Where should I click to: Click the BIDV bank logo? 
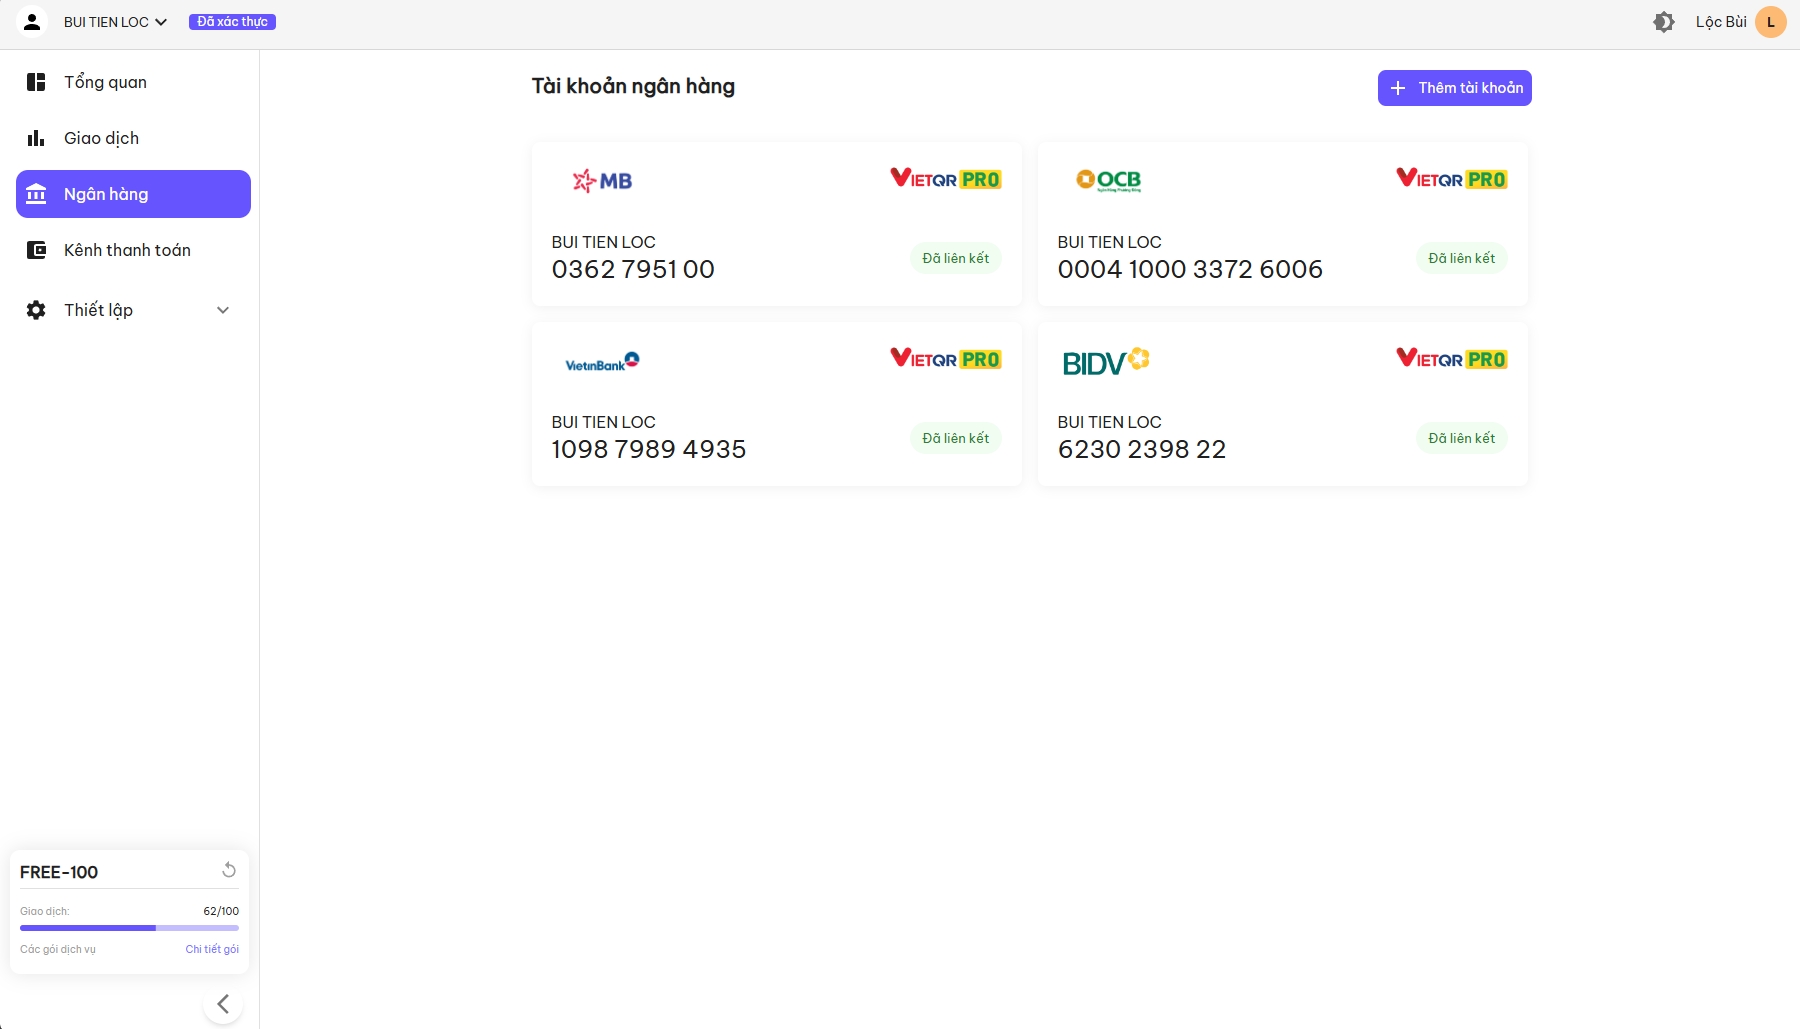pyautogui.click(x=1106, y=362)
